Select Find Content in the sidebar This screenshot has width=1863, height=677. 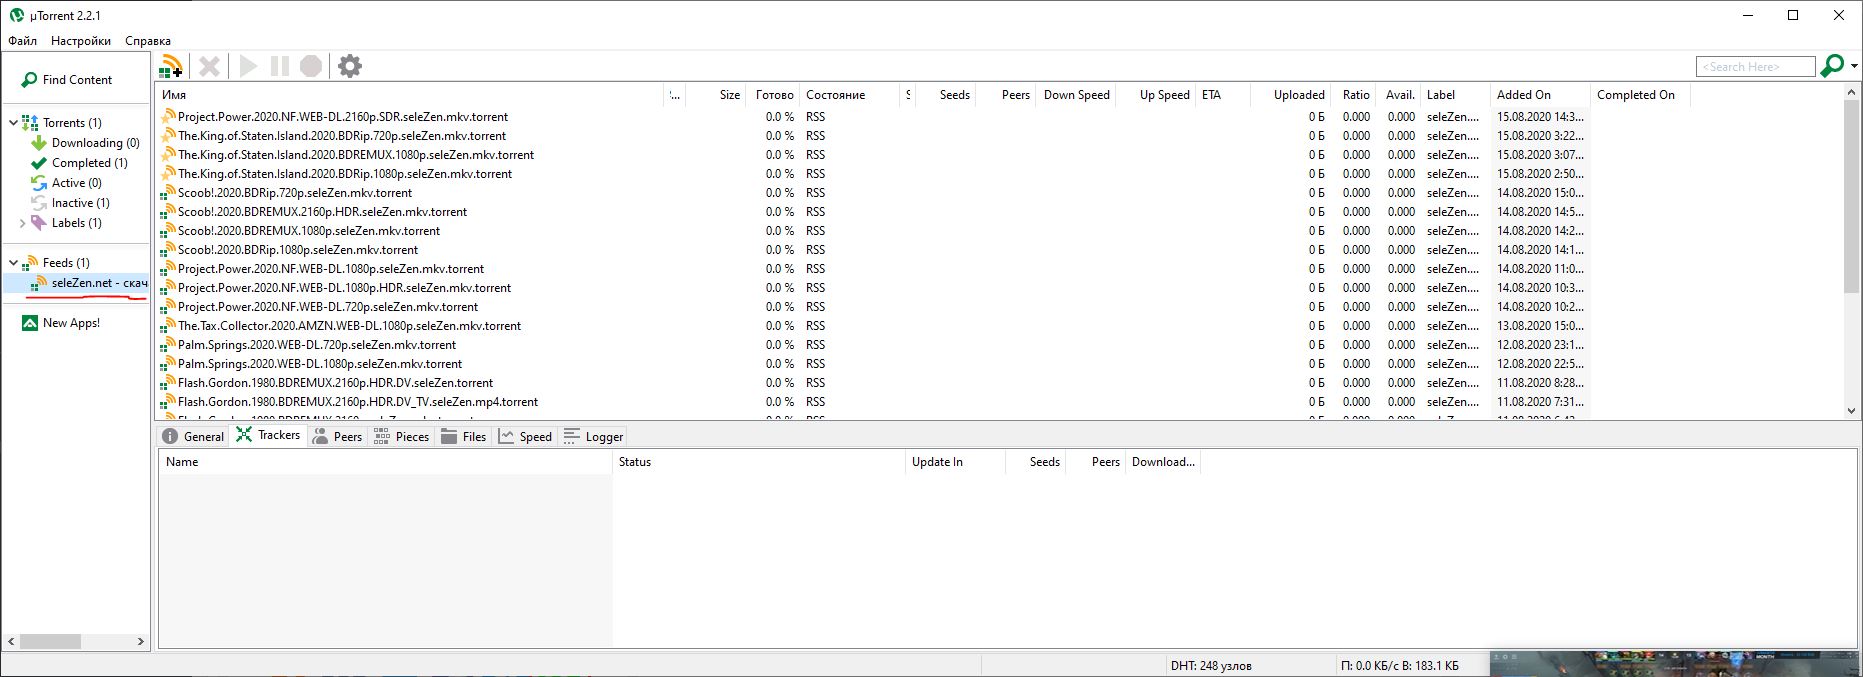point(77,80)
